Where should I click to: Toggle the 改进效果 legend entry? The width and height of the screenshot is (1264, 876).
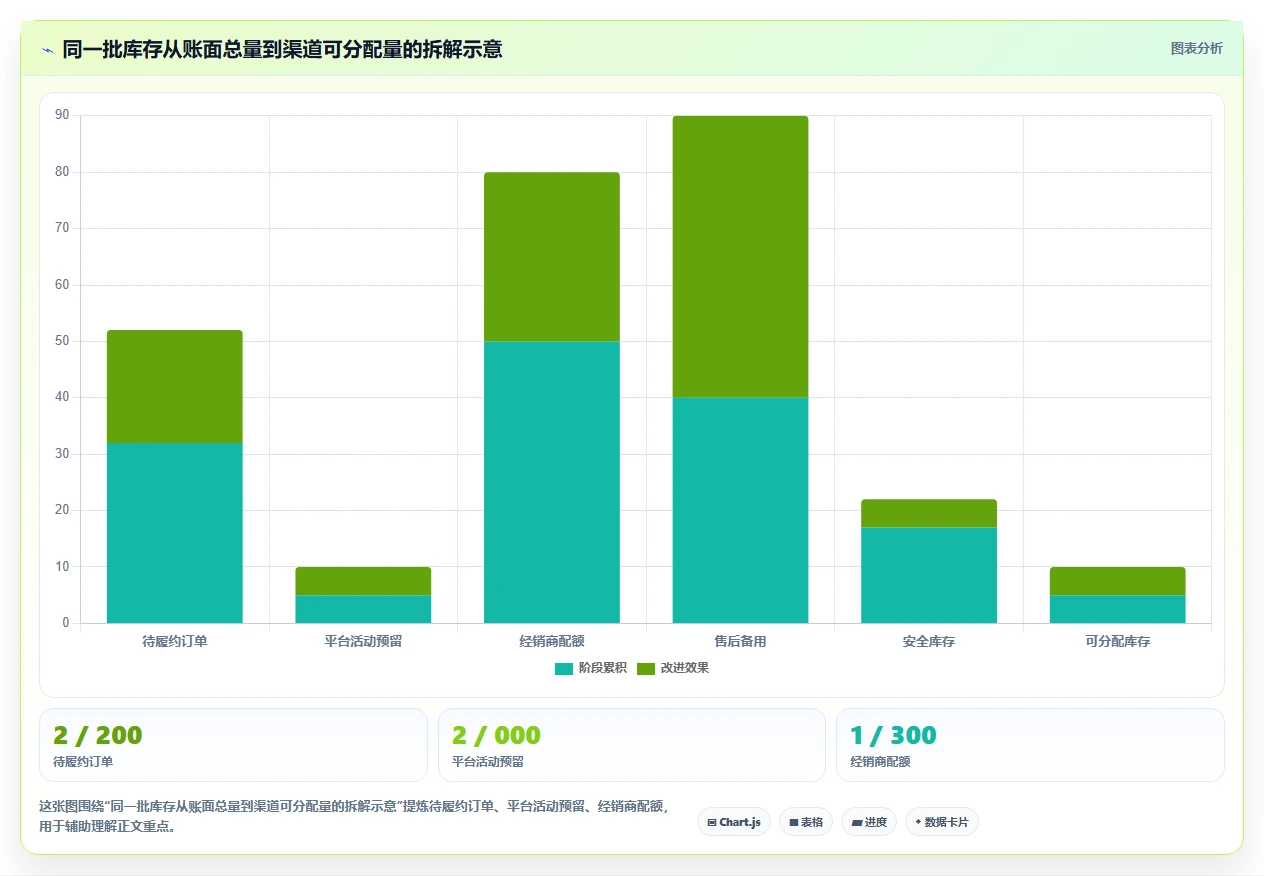click(673, 668)
